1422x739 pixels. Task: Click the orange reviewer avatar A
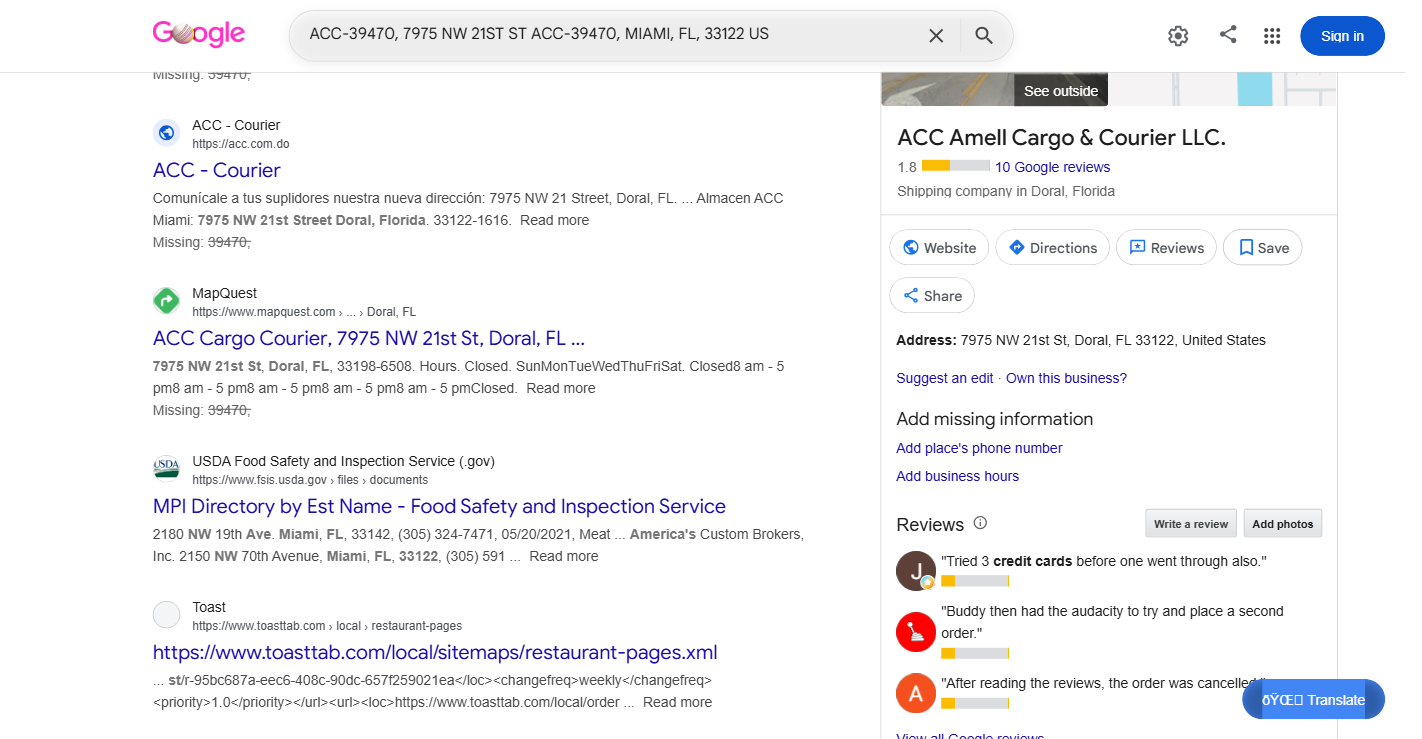[x=916, y=693]
